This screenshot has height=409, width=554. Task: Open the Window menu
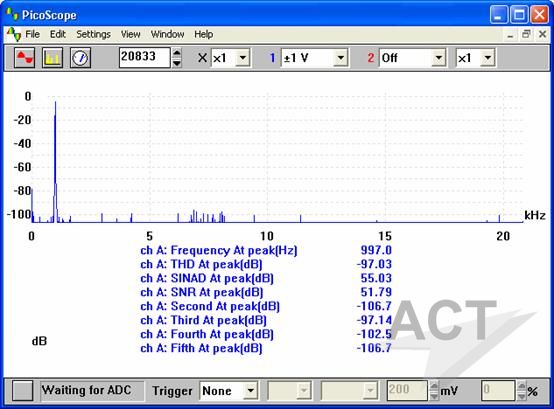(x=167, y=34)
